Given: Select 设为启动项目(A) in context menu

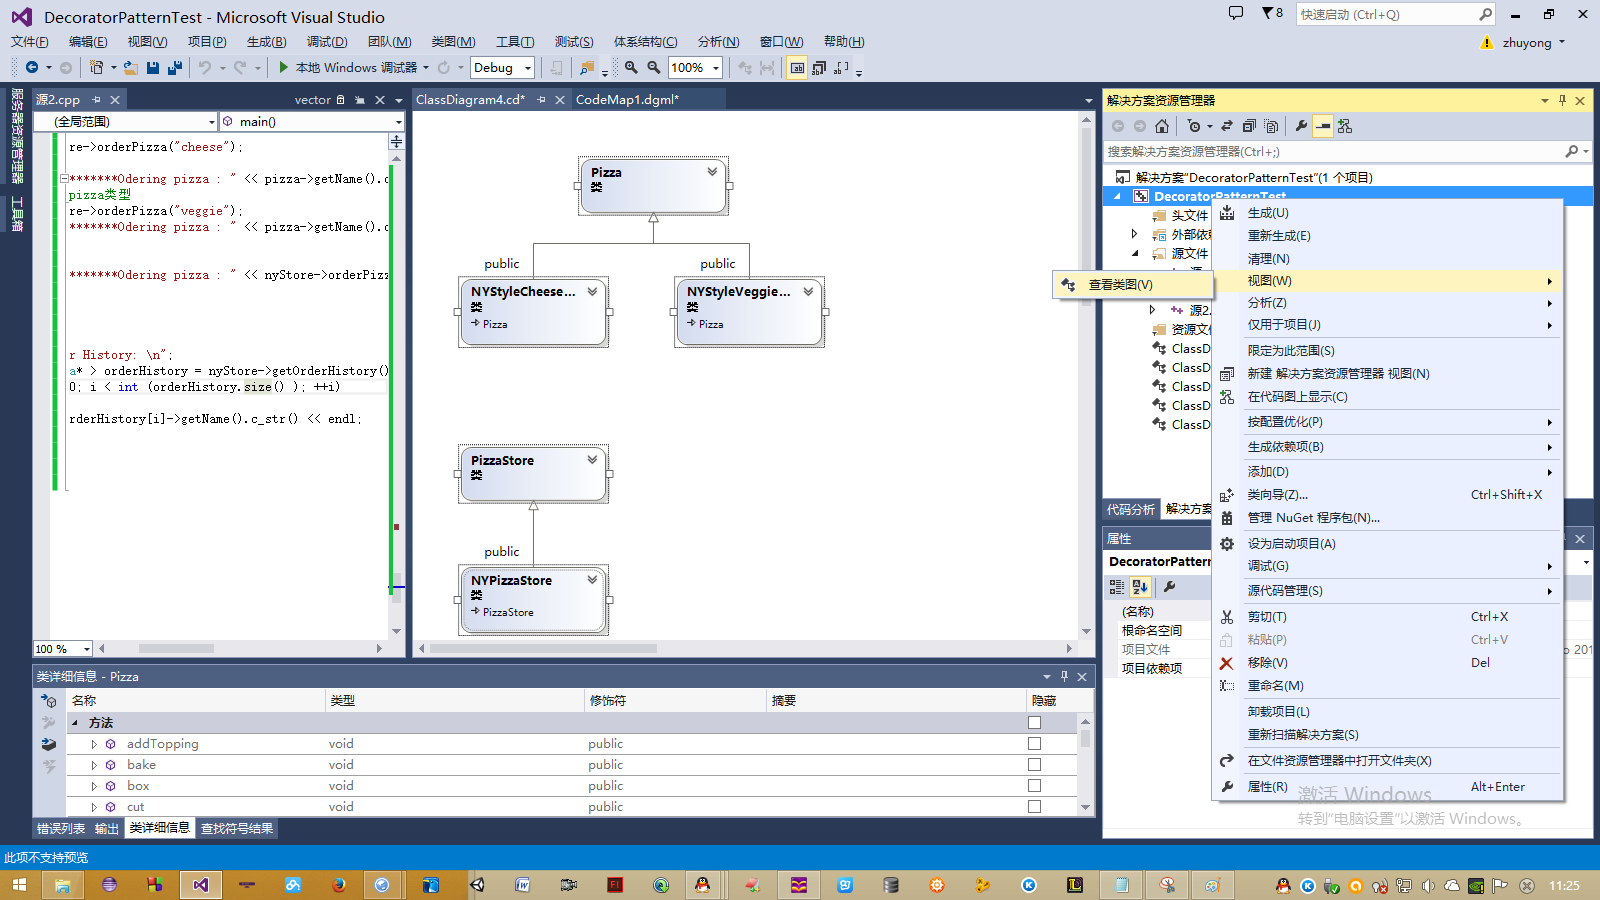Looking at the screenshot, I should point(1387,544).
